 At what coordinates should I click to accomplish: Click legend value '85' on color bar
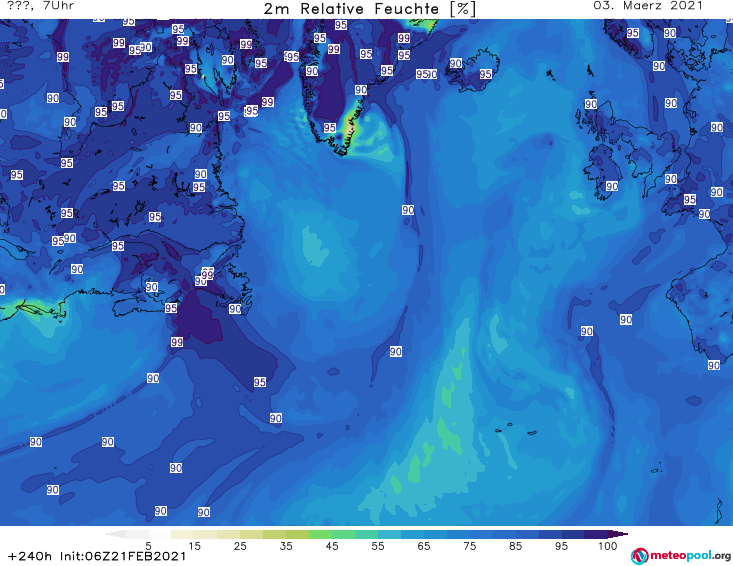515,546
